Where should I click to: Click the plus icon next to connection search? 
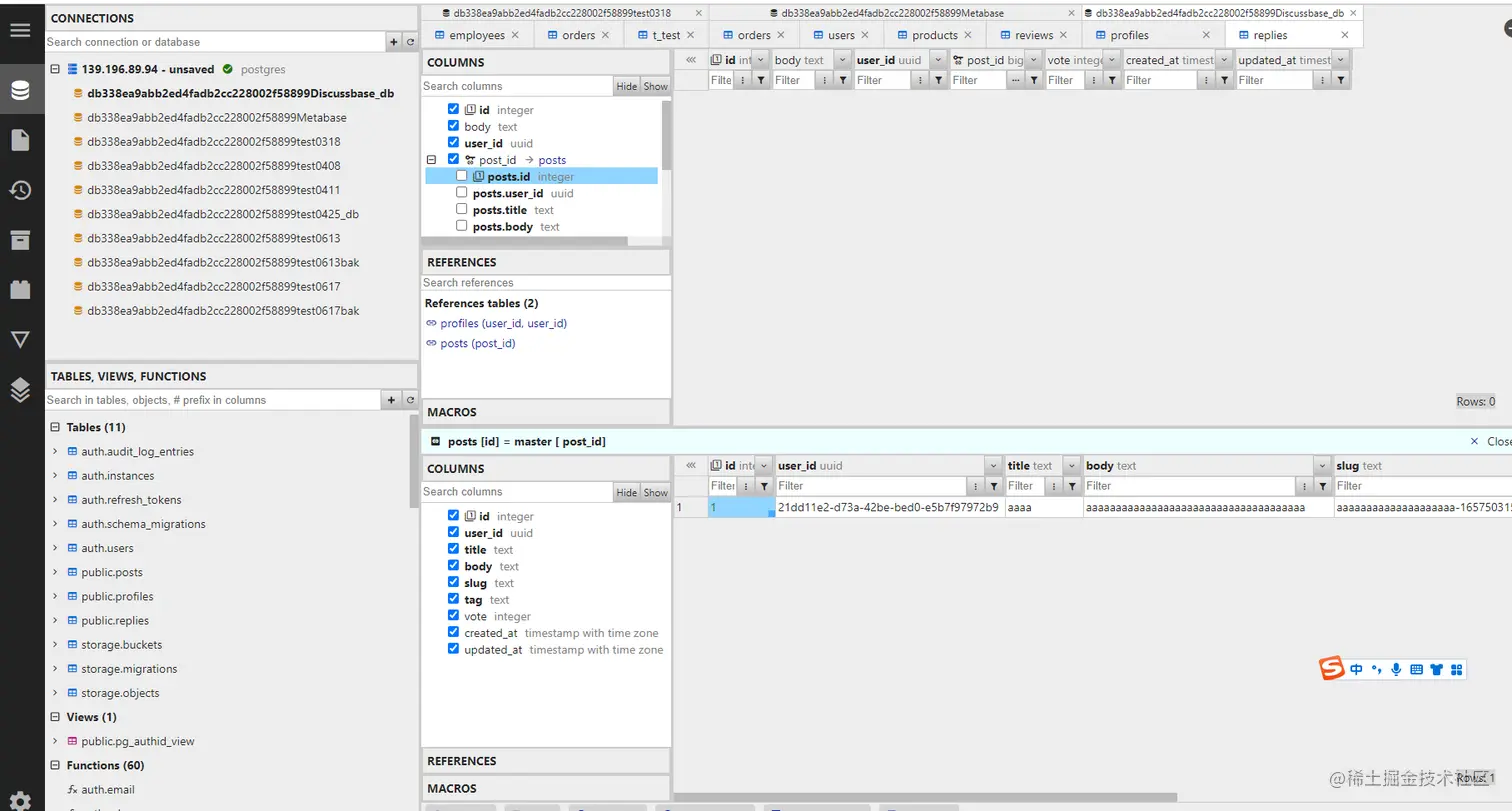(394, 42)
